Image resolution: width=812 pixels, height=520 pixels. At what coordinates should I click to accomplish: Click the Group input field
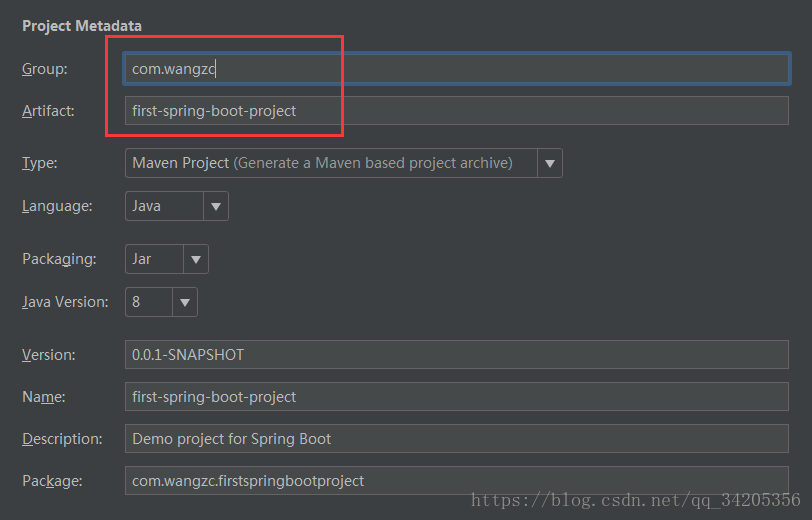point(457,68)
